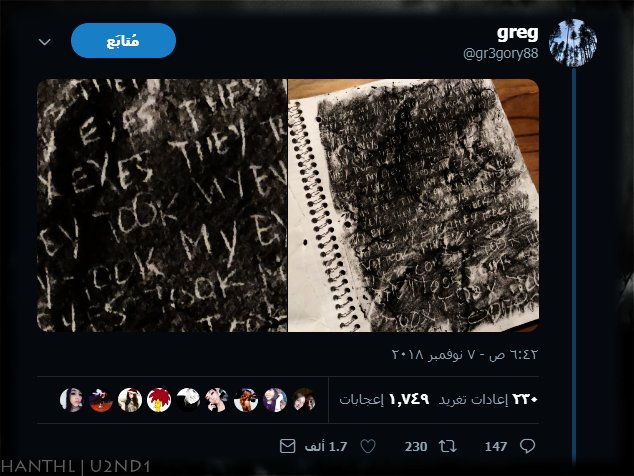Click the 1.7 thousand likes count

(326, 446)
